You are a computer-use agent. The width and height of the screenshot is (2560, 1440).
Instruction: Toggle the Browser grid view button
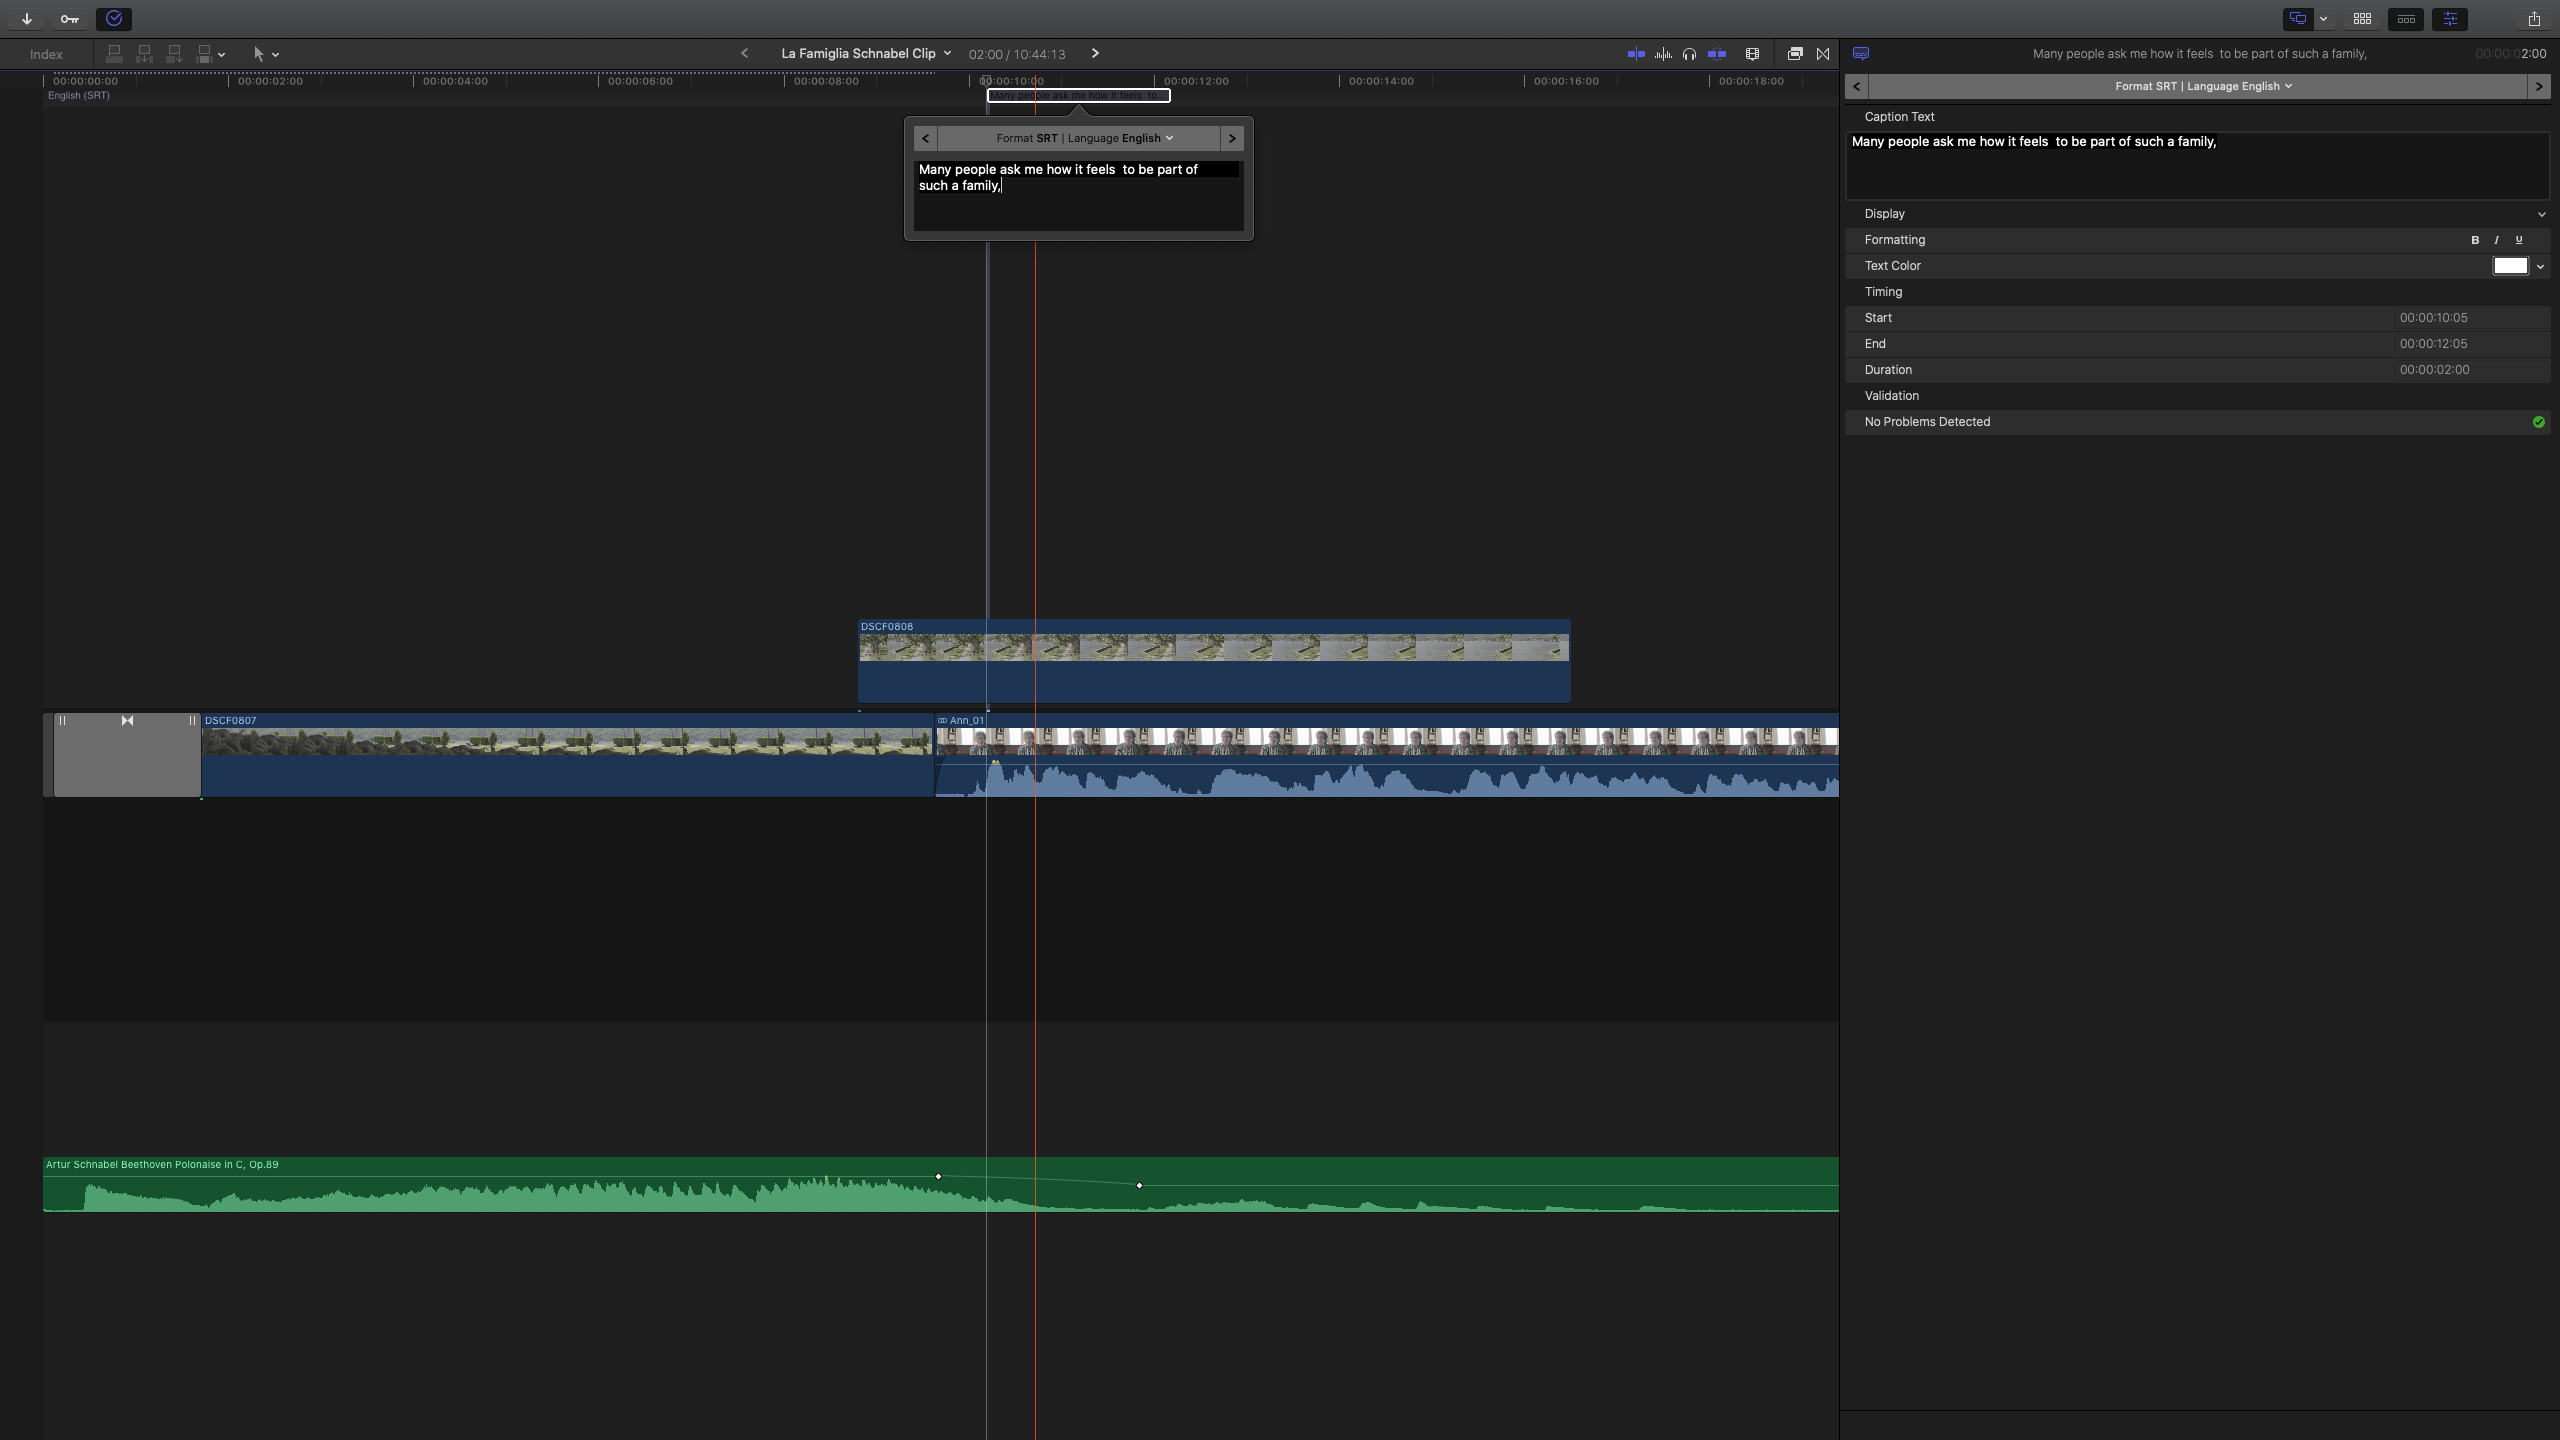[2362, 19]
